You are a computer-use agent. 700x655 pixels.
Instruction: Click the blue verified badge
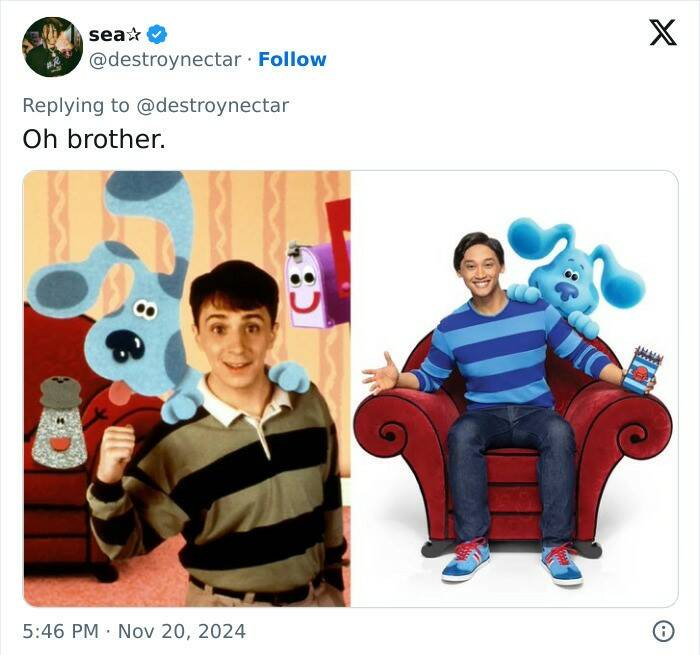(157, 34)
